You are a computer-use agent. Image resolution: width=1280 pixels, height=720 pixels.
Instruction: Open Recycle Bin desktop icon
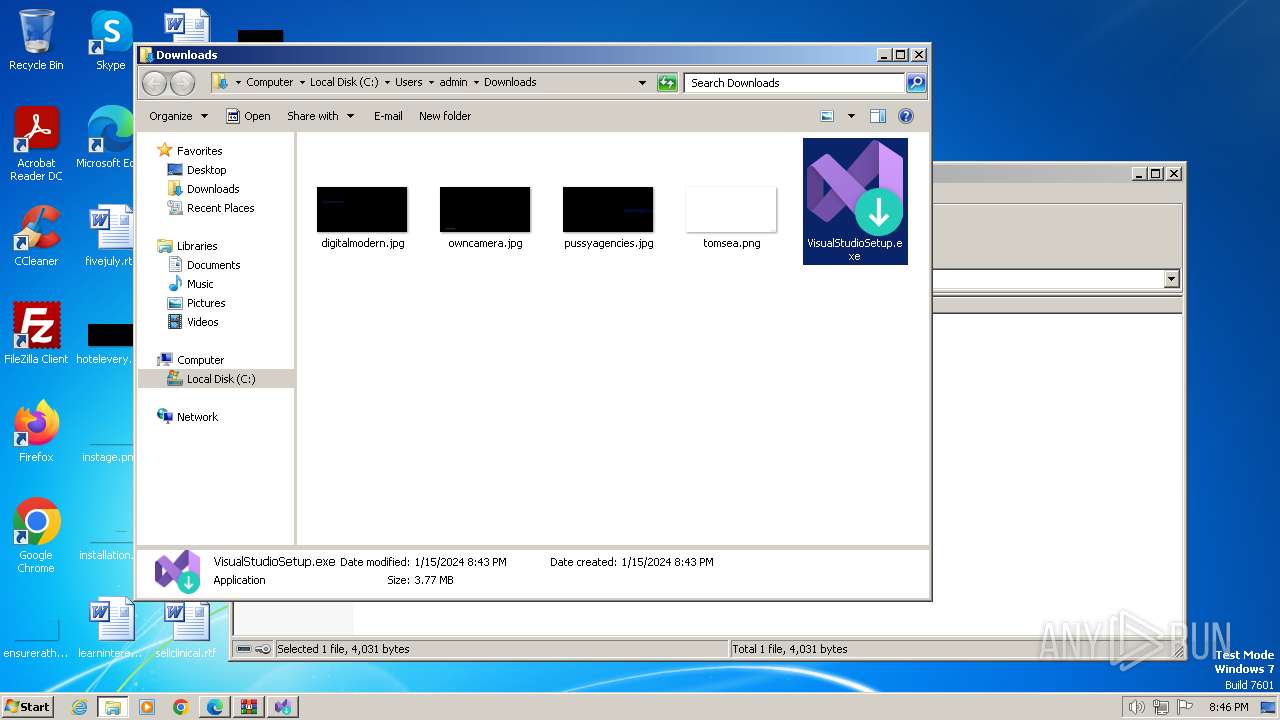(x=36, y=40)
